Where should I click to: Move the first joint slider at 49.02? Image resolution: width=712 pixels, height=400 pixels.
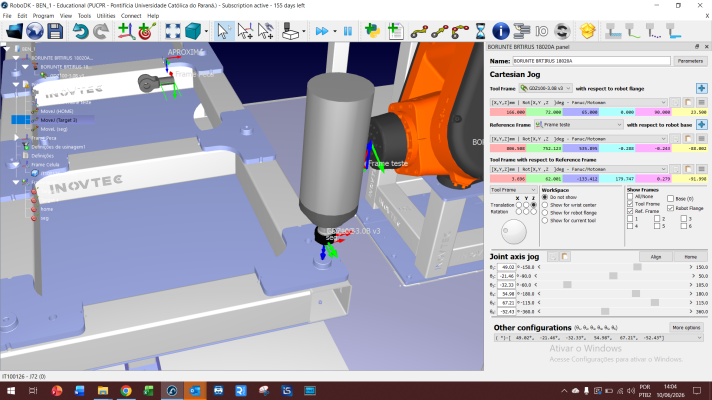(638, 267)
